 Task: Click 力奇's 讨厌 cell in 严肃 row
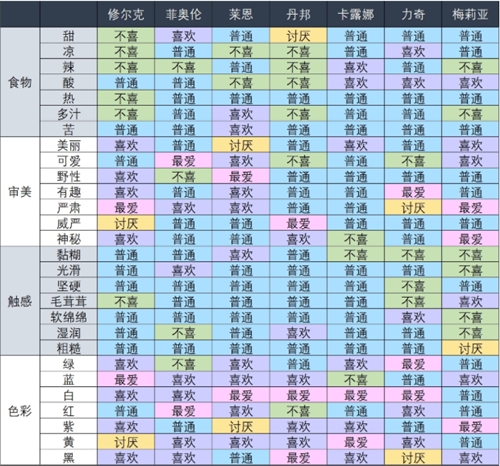coord(413,207)
